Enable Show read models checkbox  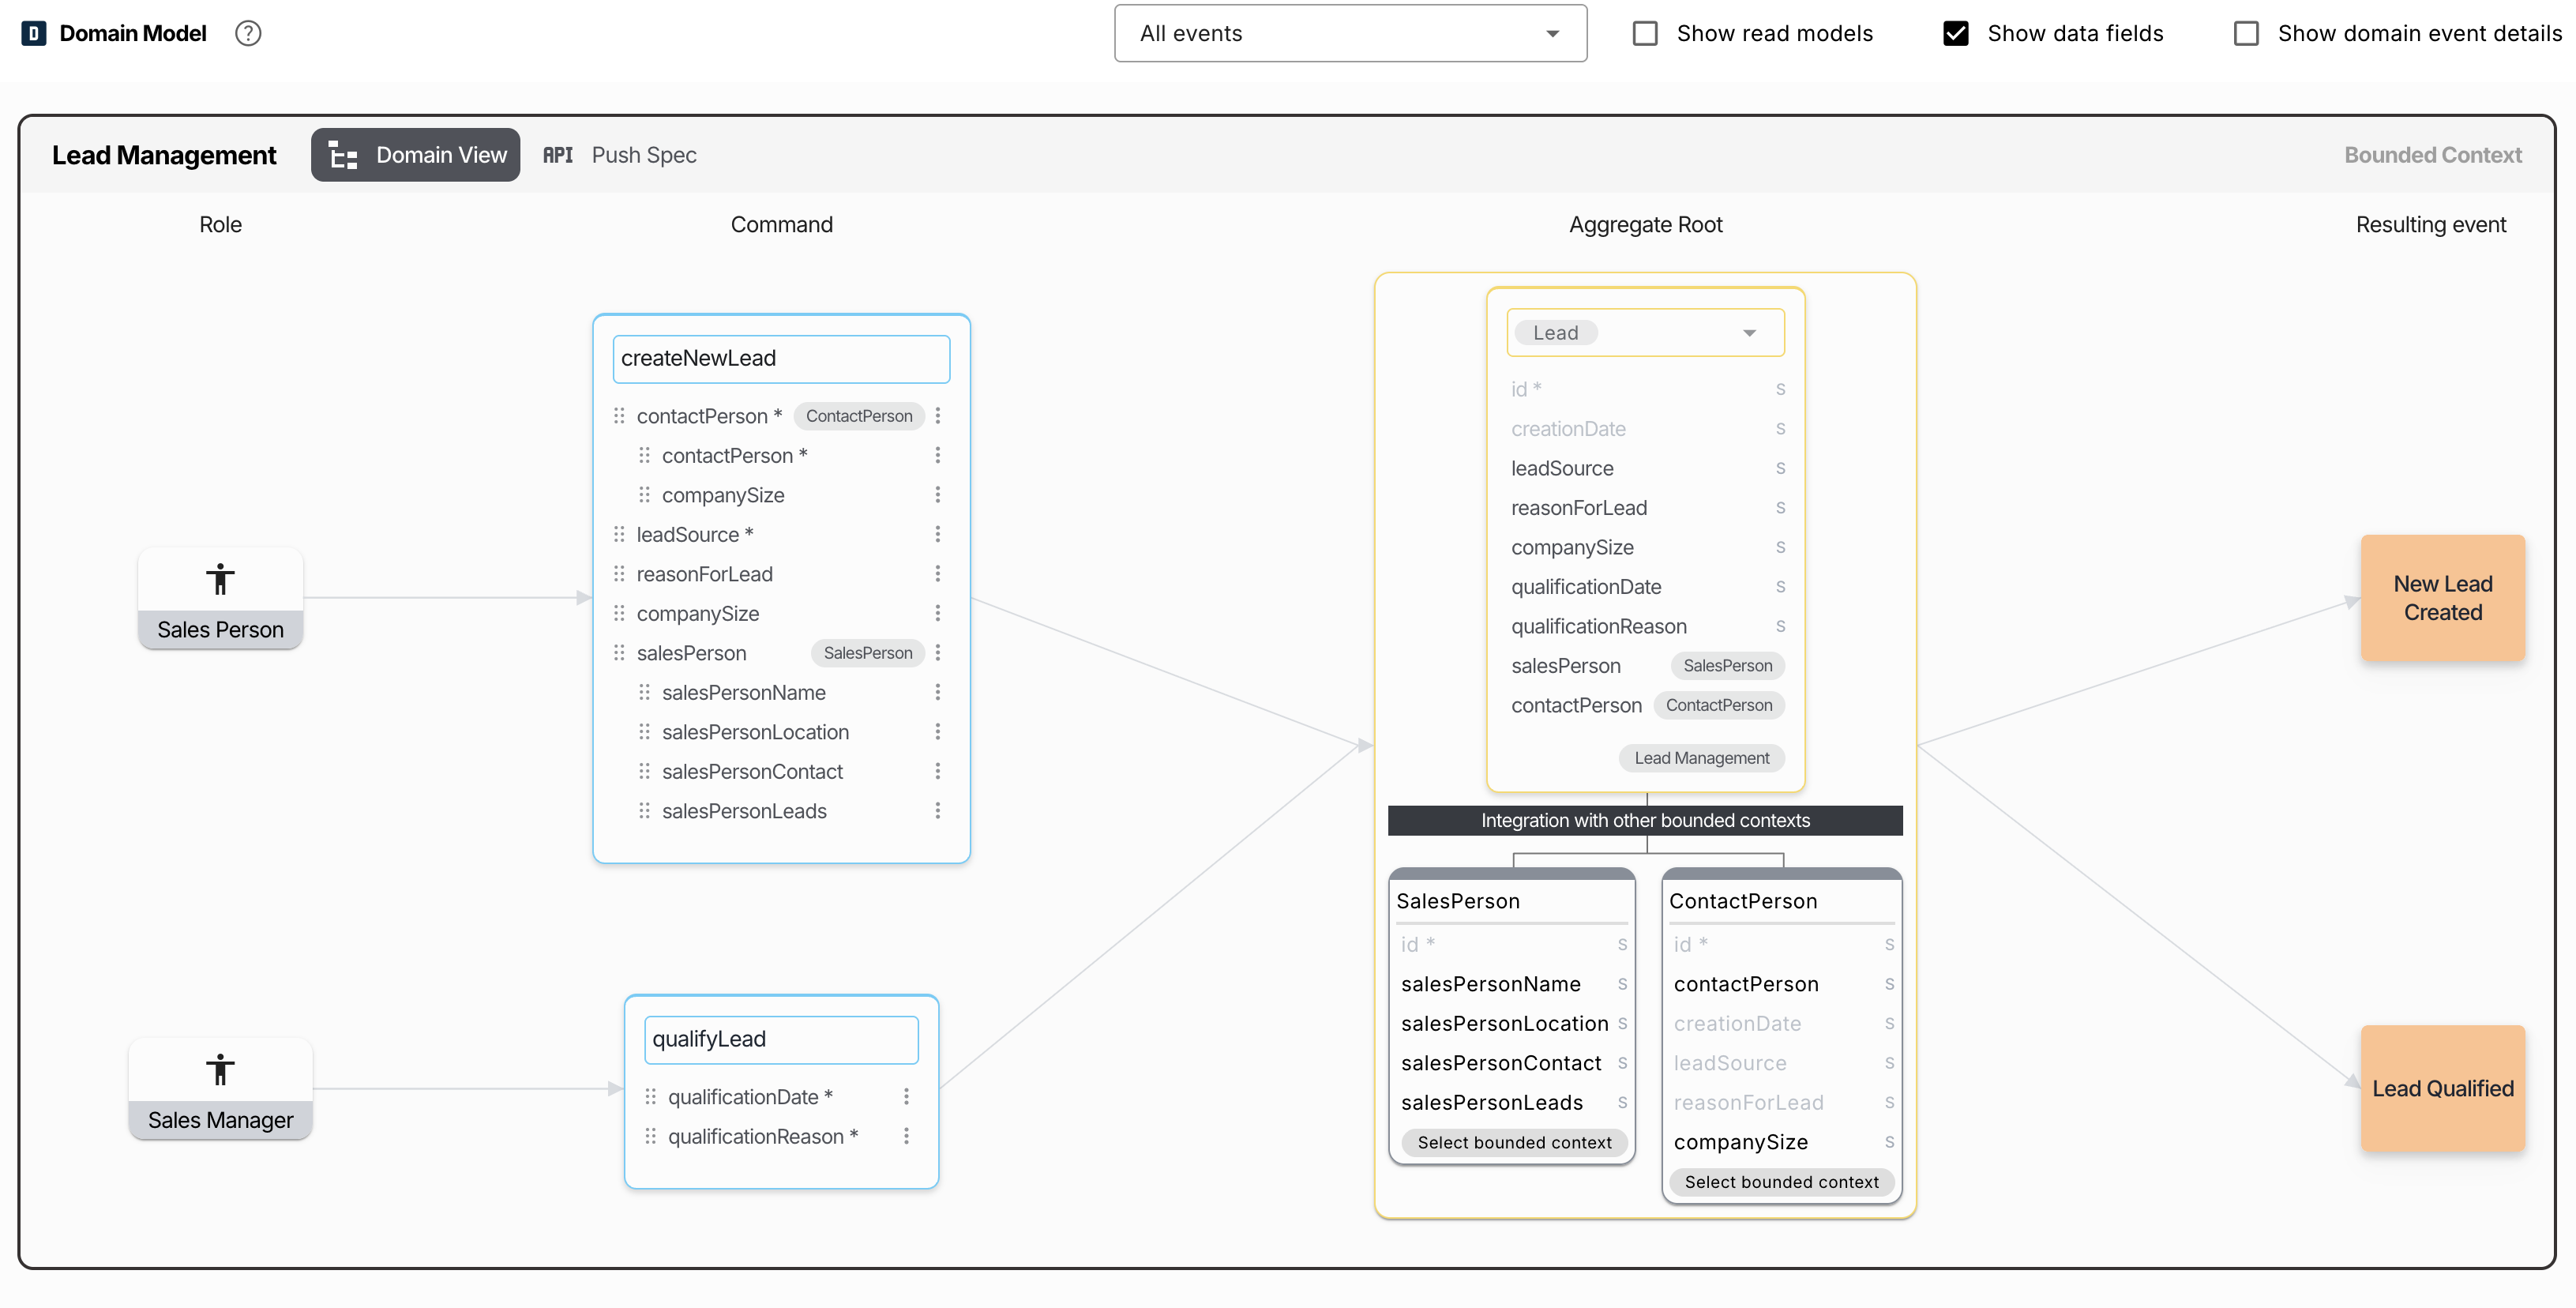pyautogui.click(x=1645, y=34)
